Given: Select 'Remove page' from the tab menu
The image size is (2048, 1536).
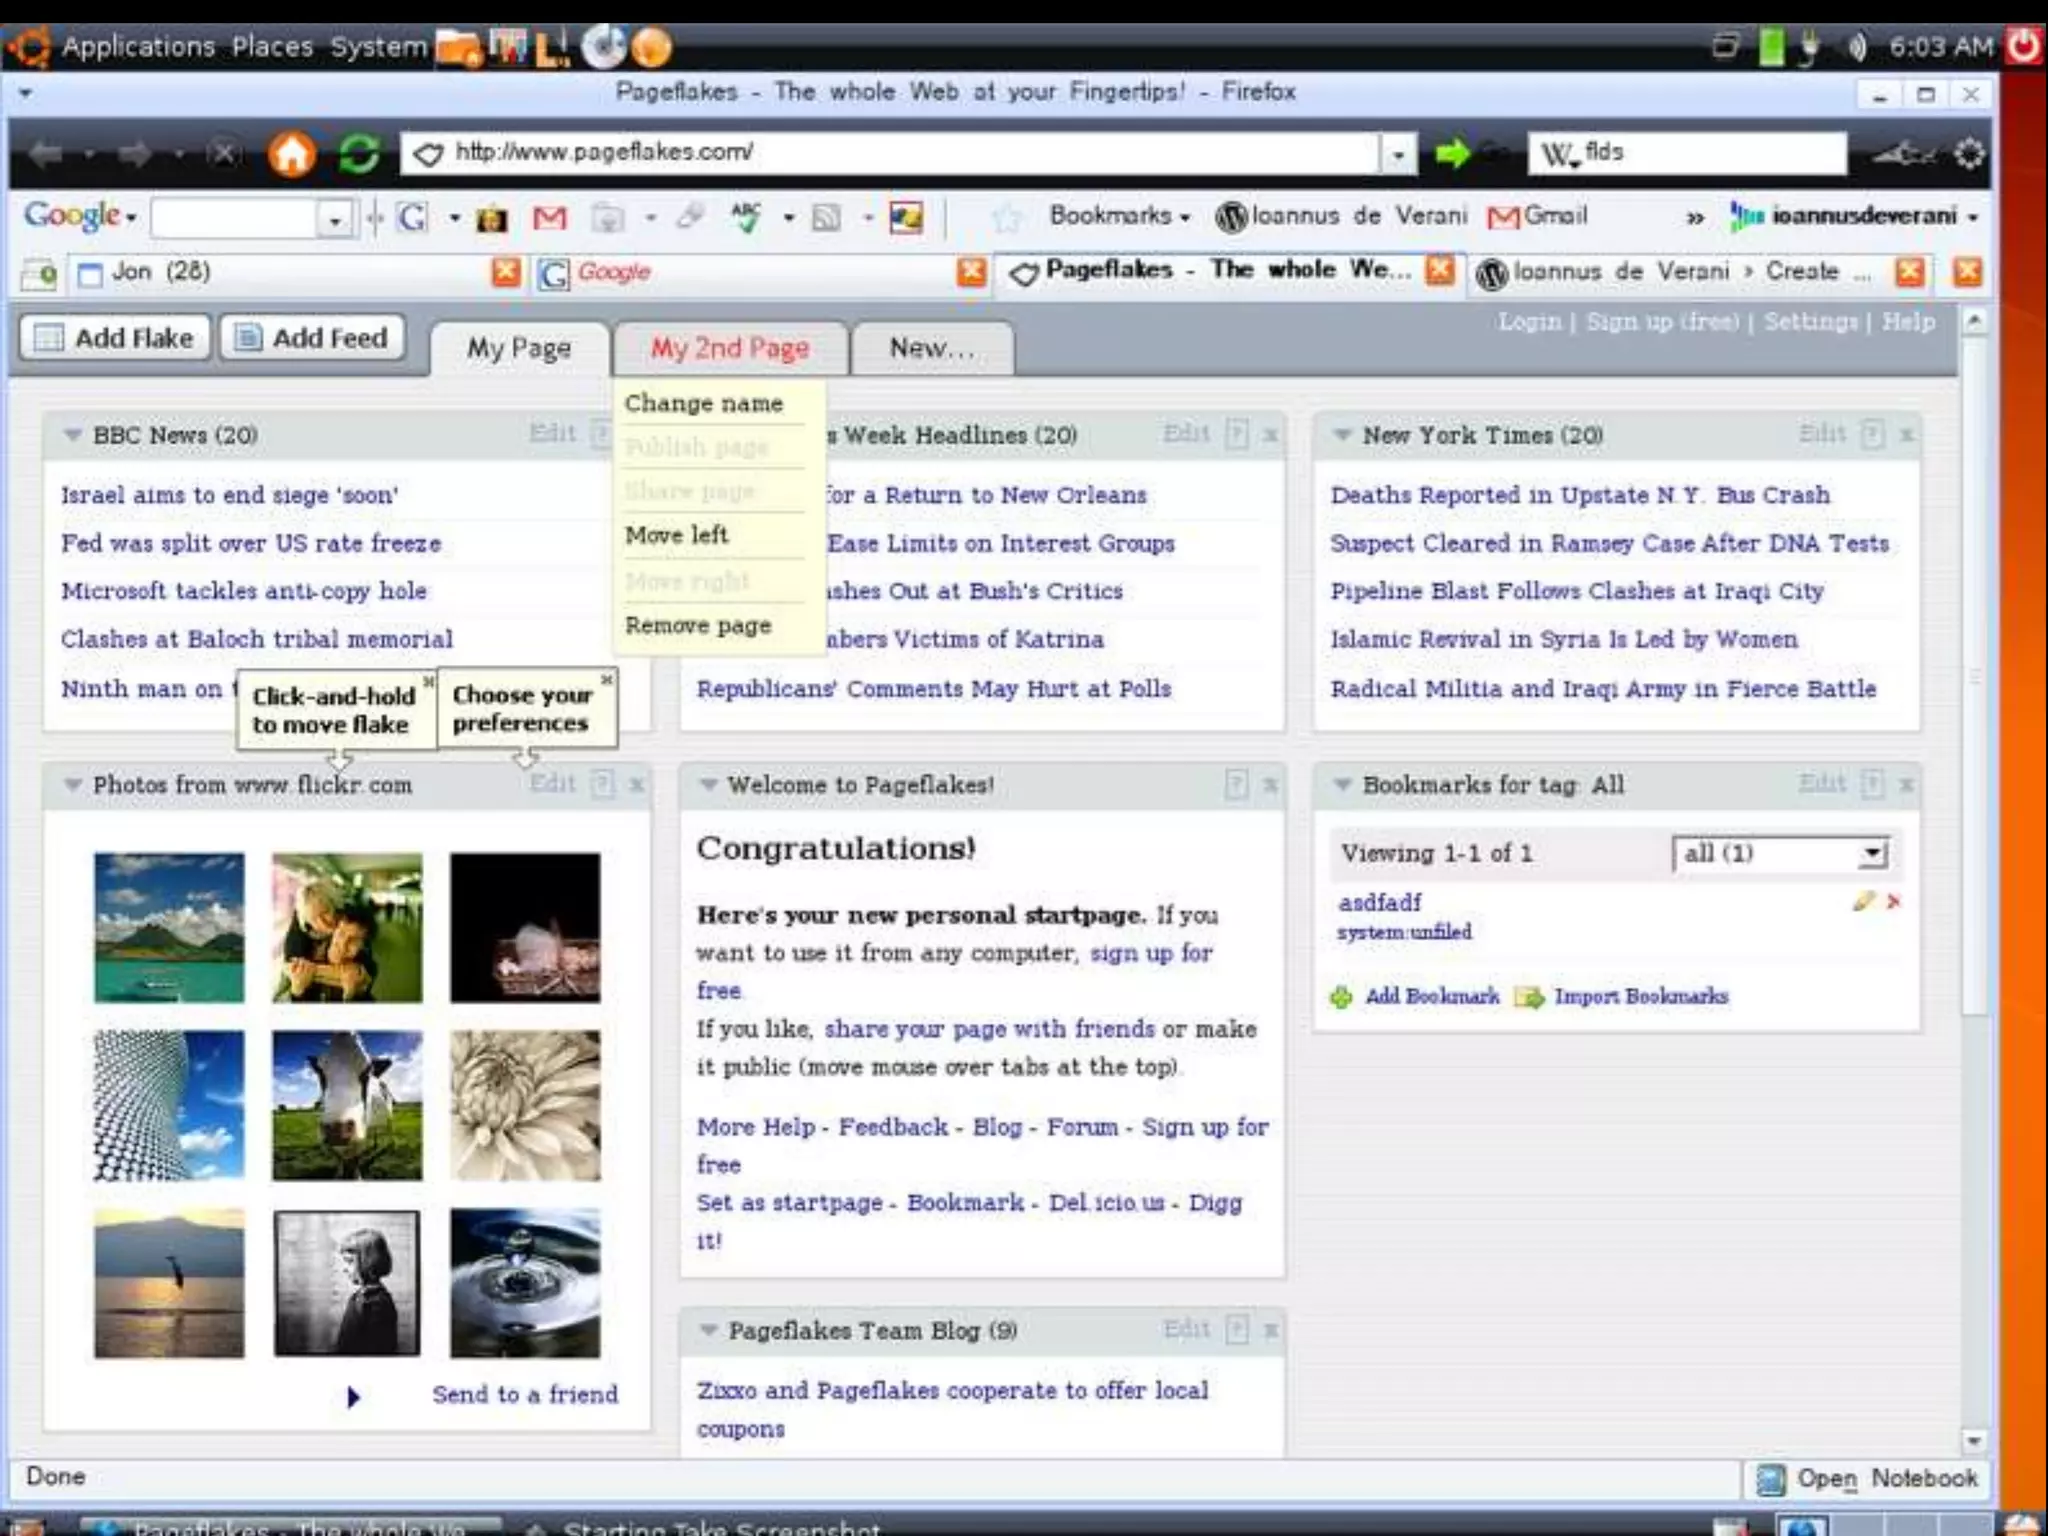Looking at the screenshot, I should pyautogui.click(x=698, y=626).
